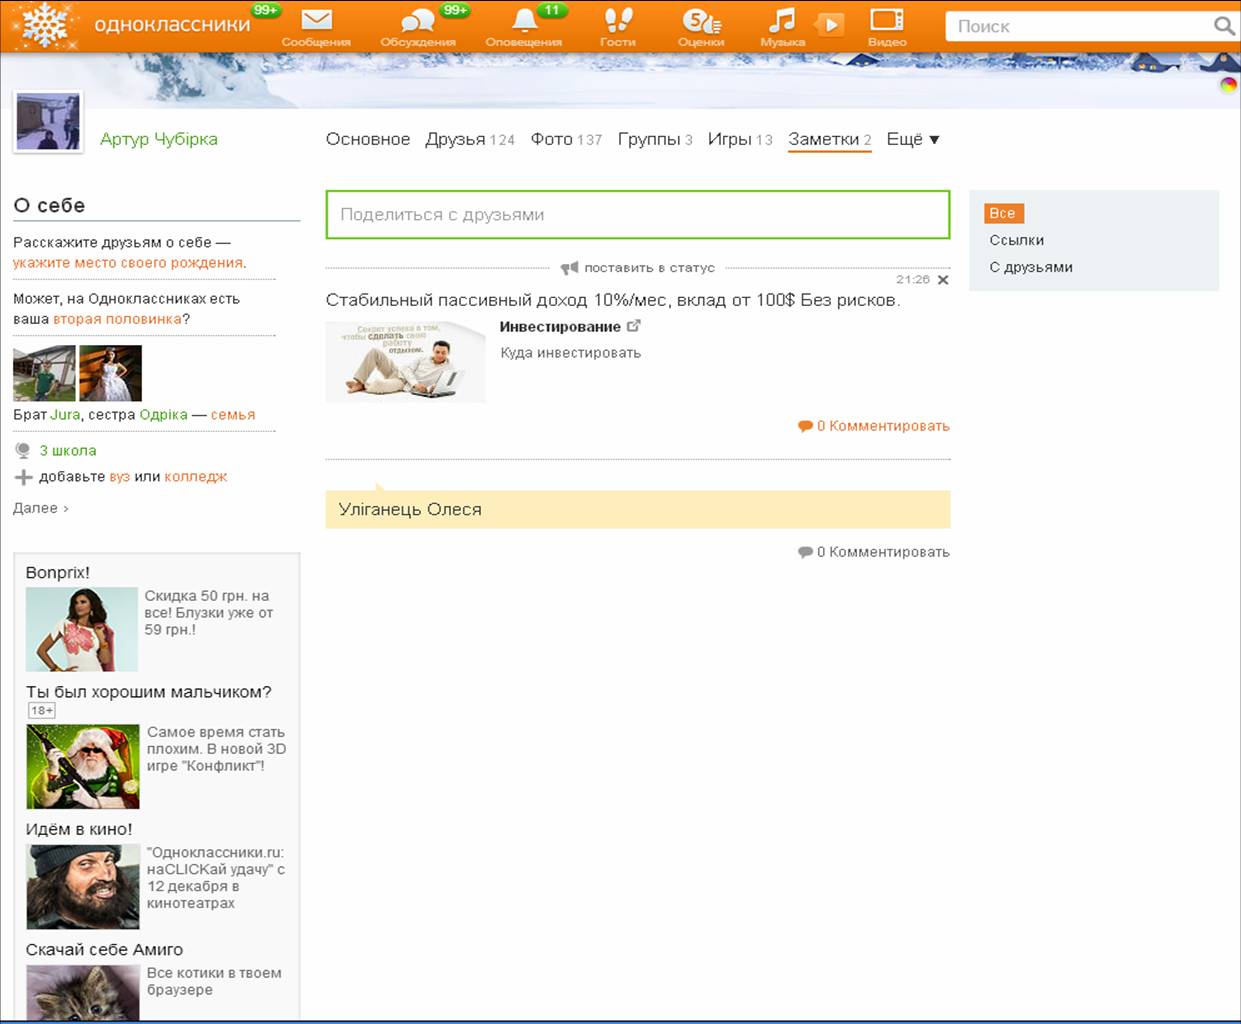1241x1024 pixels.
Task: Click the search magnifier icon
Action: pos(1224,26)
